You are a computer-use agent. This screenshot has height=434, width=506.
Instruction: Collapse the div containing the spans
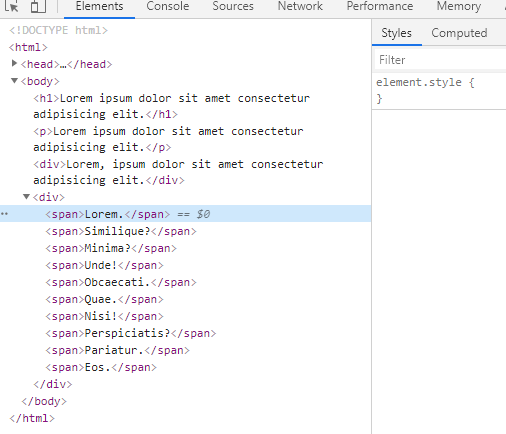(27, 197)
